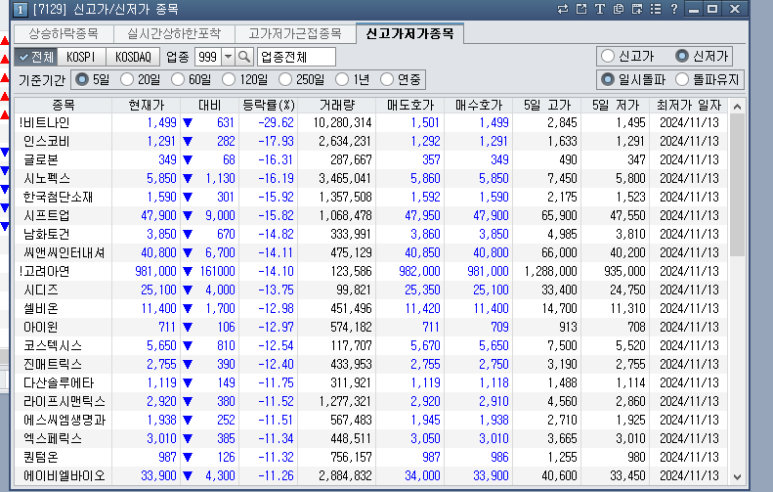Click the T font icon in title bar
The height and width of the screenshot is (492, 773).
coord(599,9)
